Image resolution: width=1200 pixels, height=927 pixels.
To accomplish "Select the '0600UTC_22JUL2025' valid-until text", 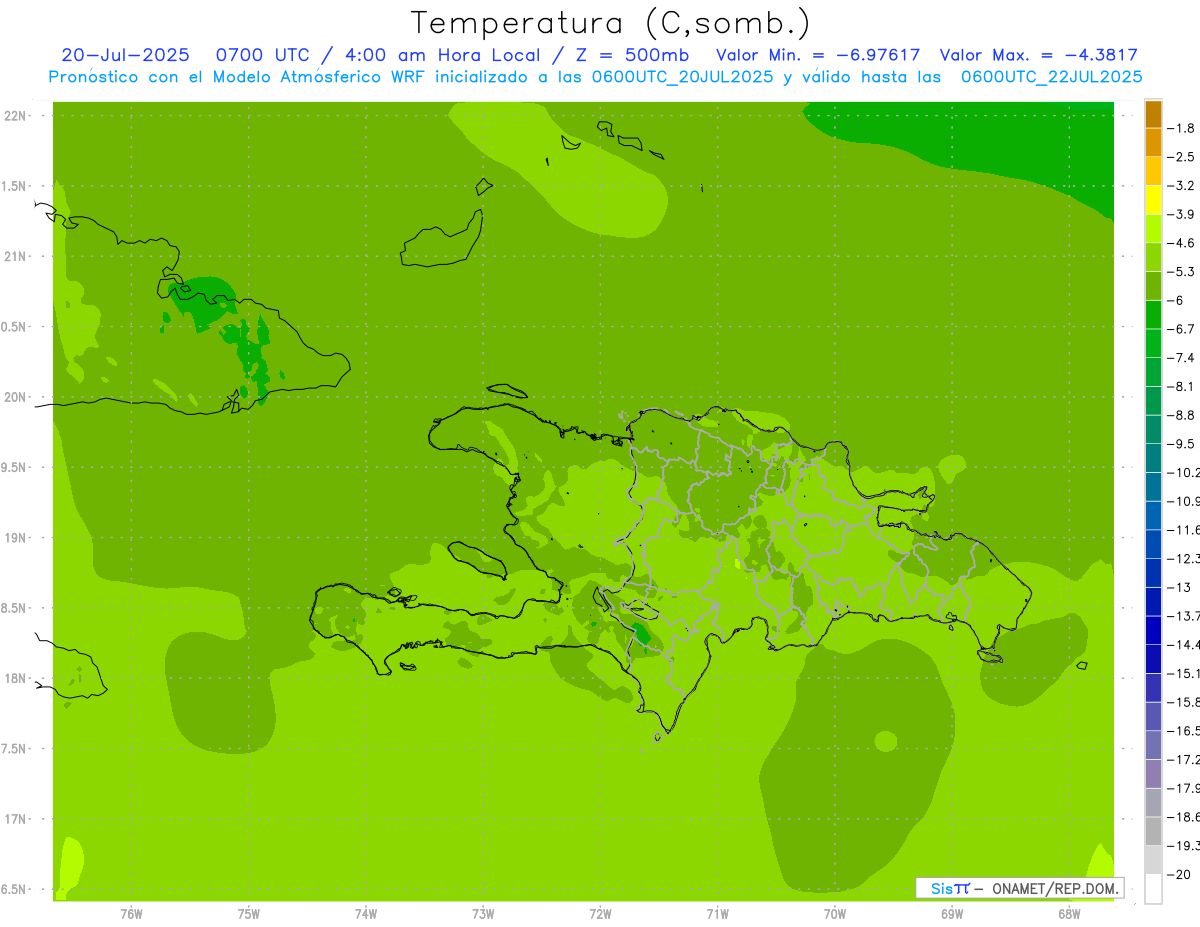I will point(1051,77).
